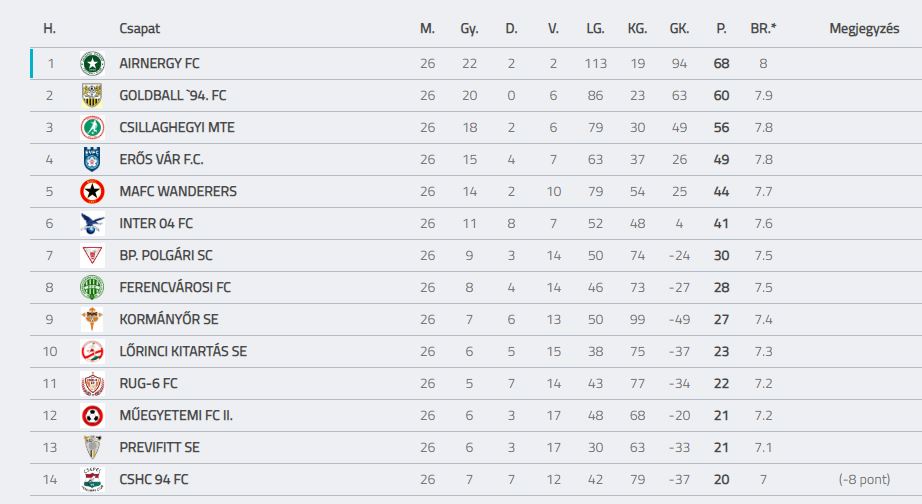The height and width of the screenshot is (504, 922).
Task: Click the INTER 04 FC eagle icon
Action: 92,223
